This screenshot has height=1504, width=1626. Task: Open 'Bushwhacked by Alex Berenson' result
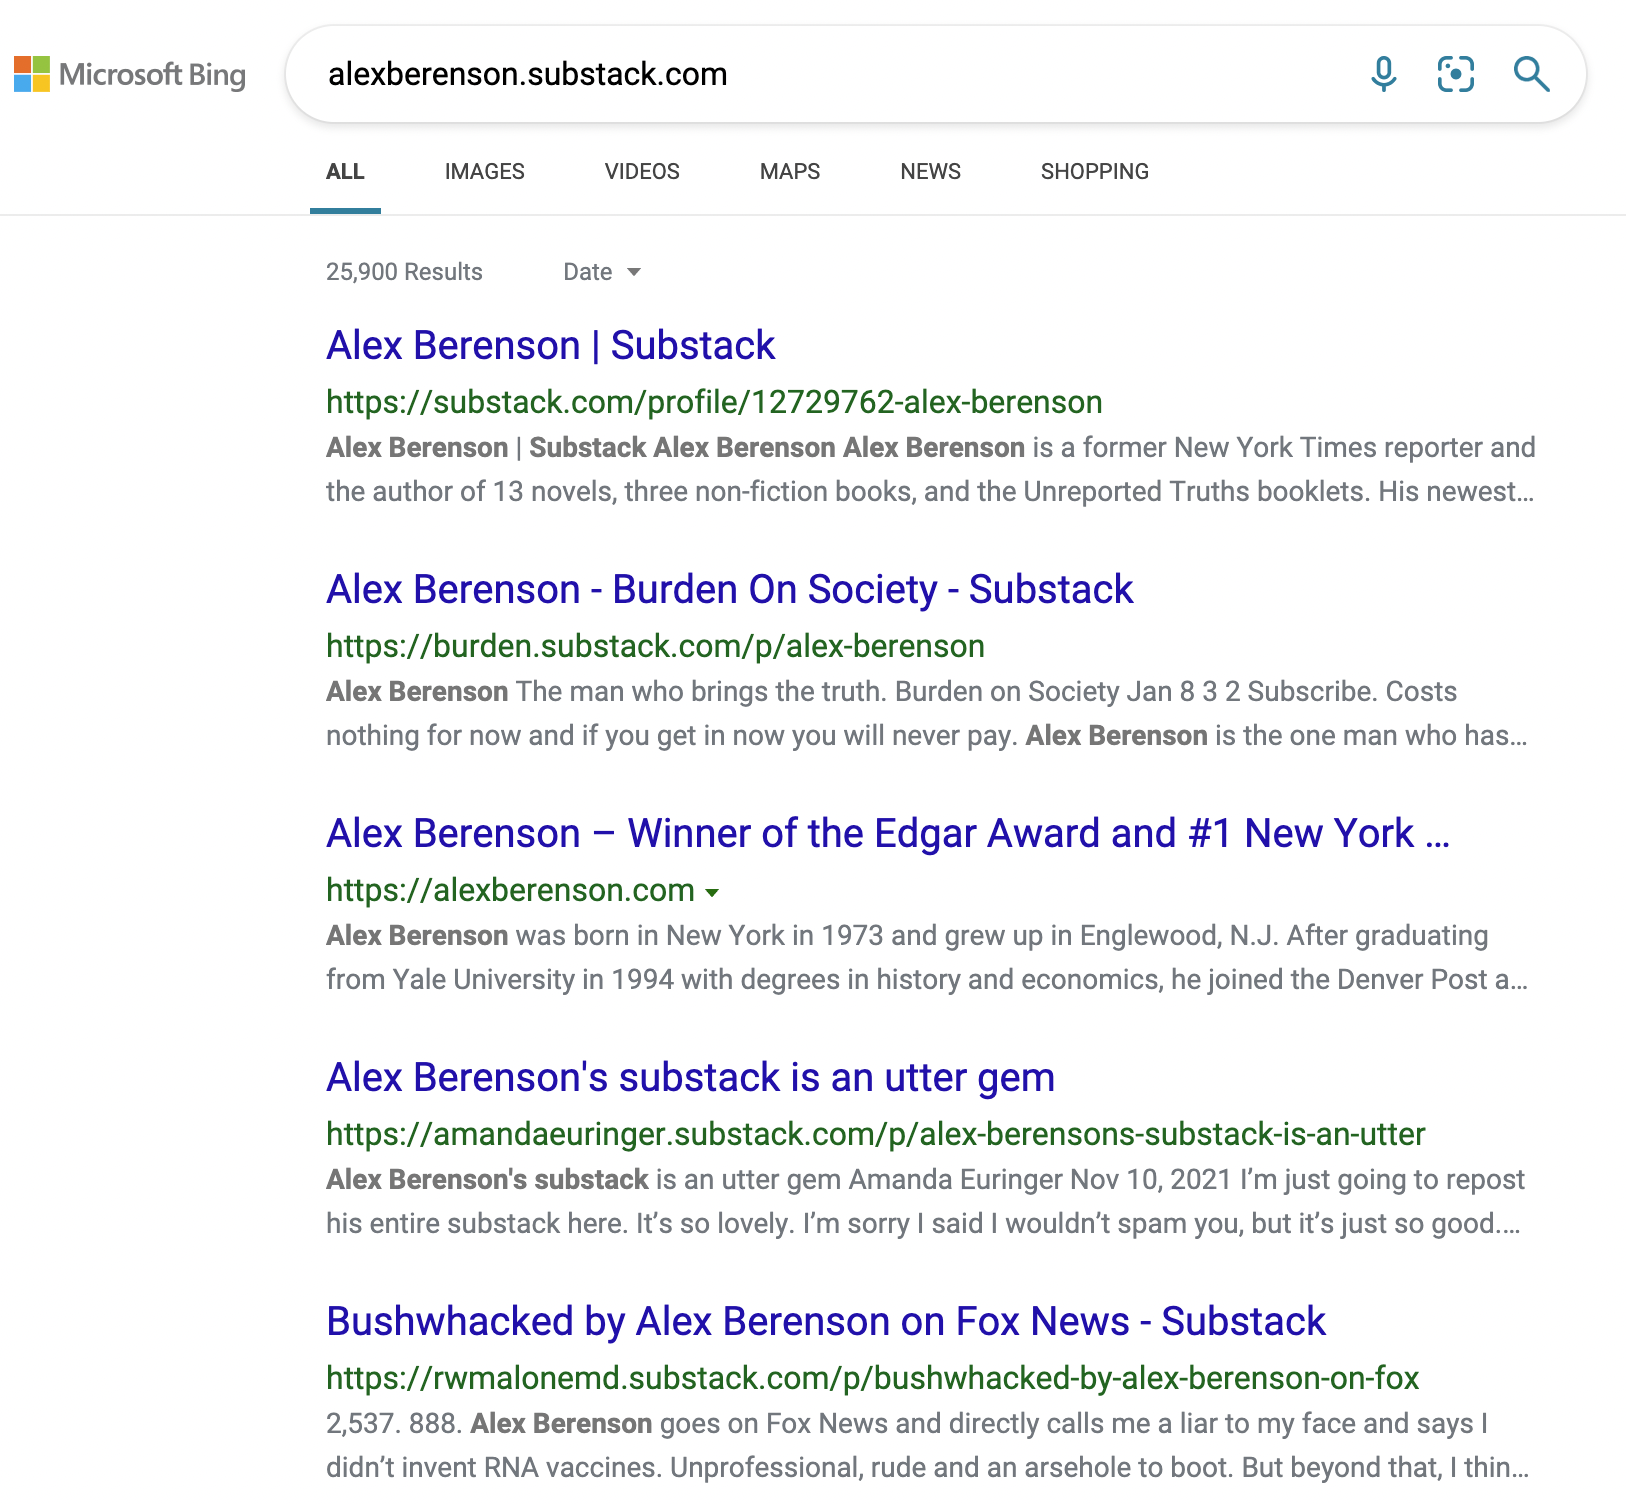tap(826, 1322)
